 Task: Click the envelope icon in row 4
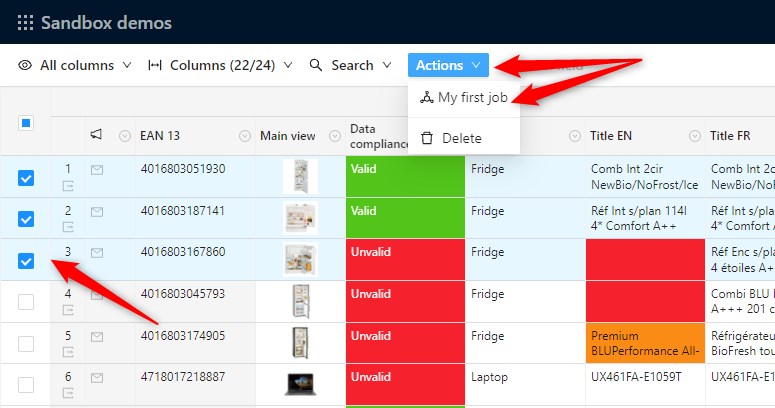pos(97,295)
